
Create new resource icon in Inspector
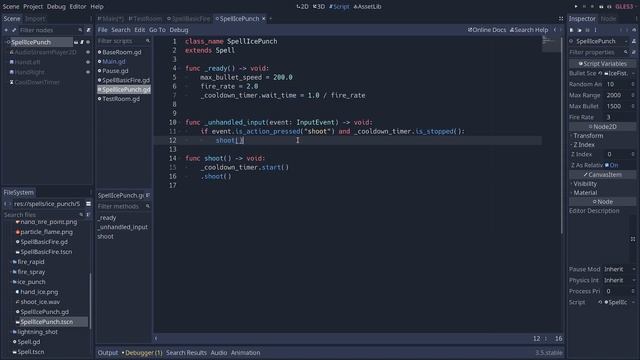point(571,30)
